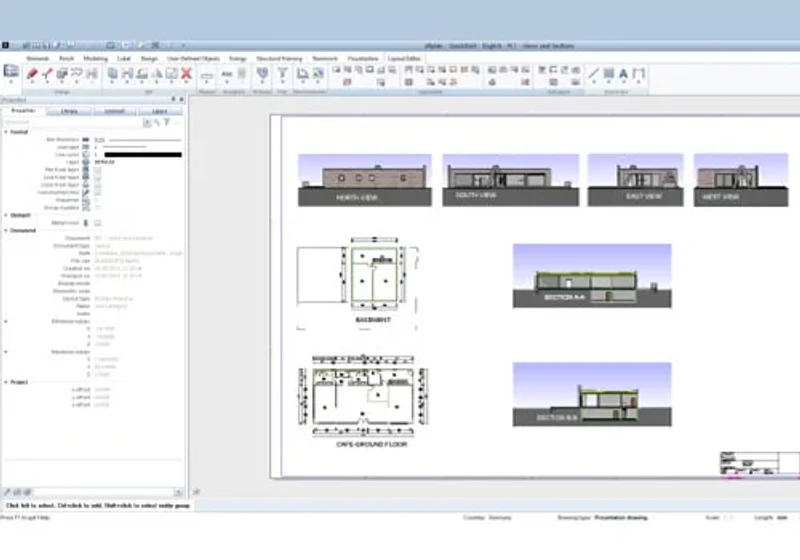The image size is (800, 560).
Task: Close the Properties palette
Action: [x=181, y=99]
